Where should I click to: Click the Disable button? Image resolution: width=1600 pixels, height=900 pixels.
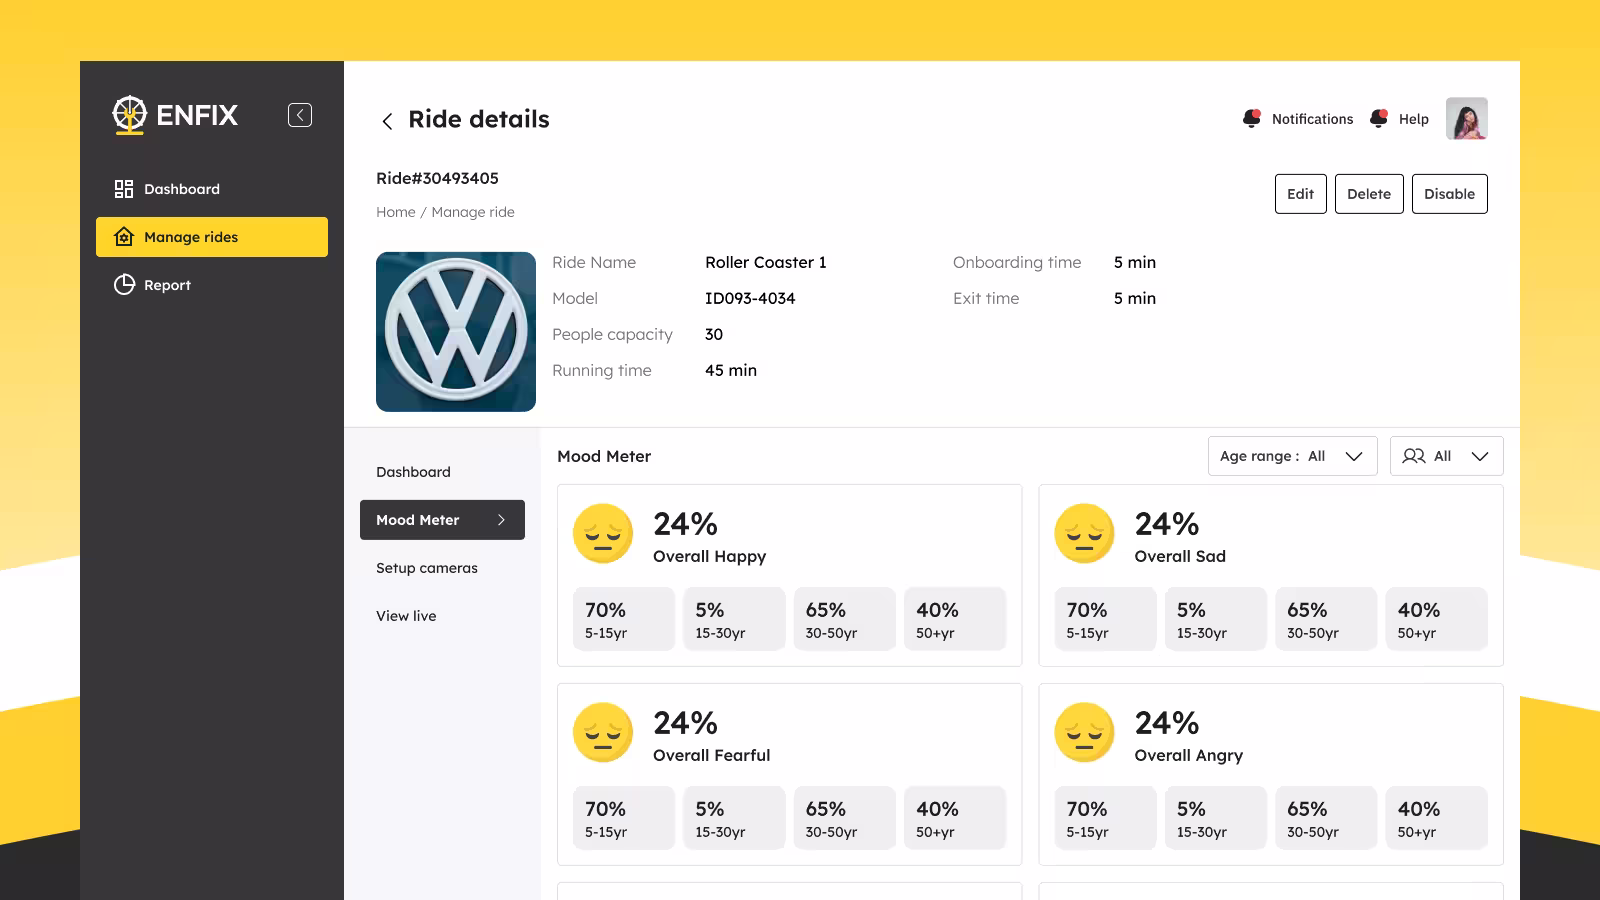(1450, 194)
